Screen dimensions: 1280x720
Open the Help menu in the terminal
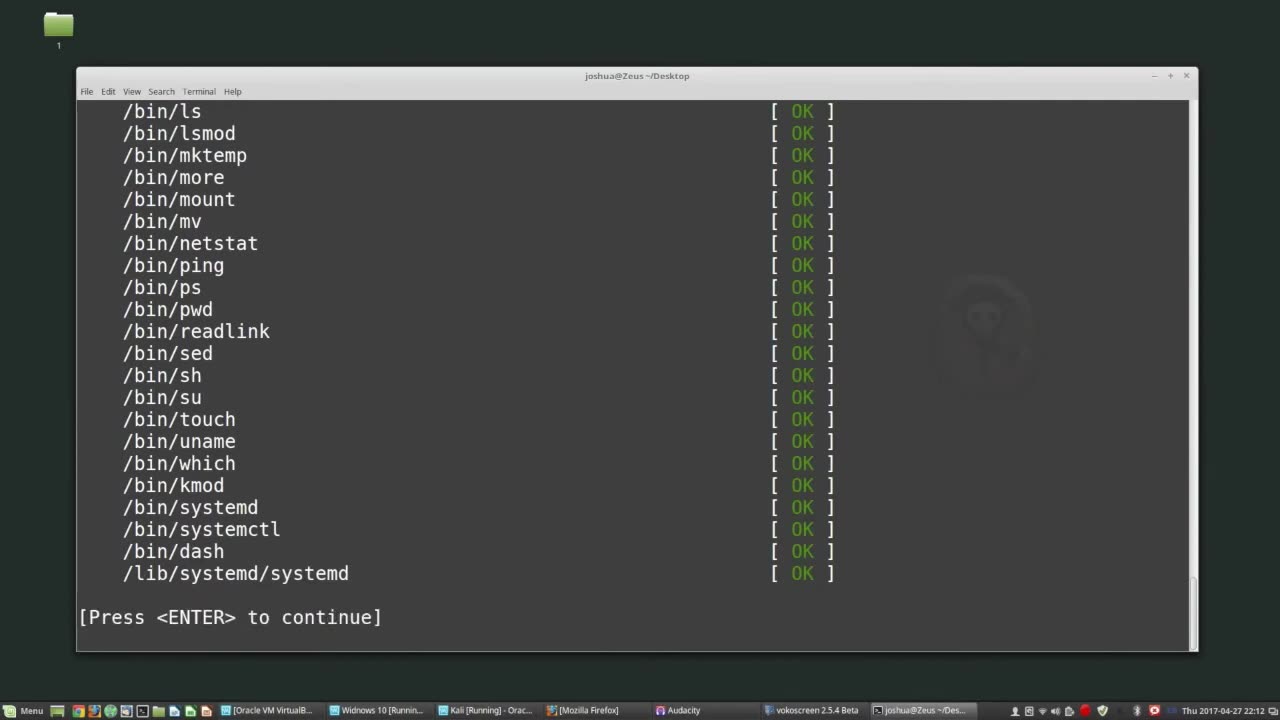pyautogui.click(x=232, y=91)
